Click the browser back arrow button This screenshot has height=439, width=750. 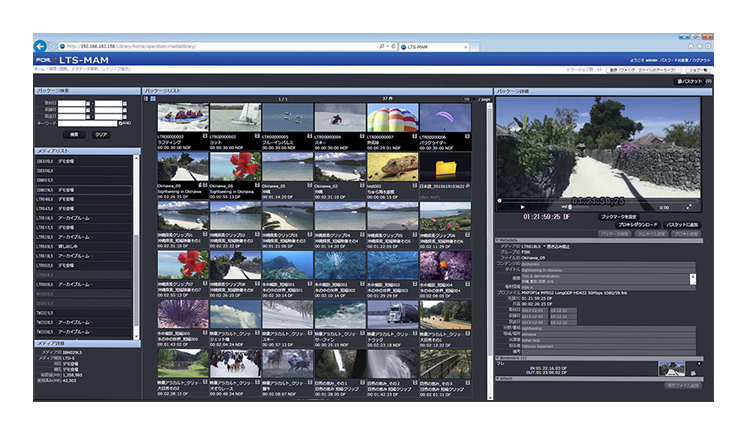point(41,47)
